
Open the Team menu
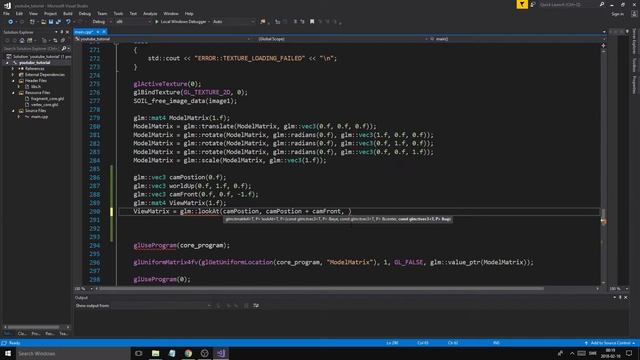coord(102,13)
